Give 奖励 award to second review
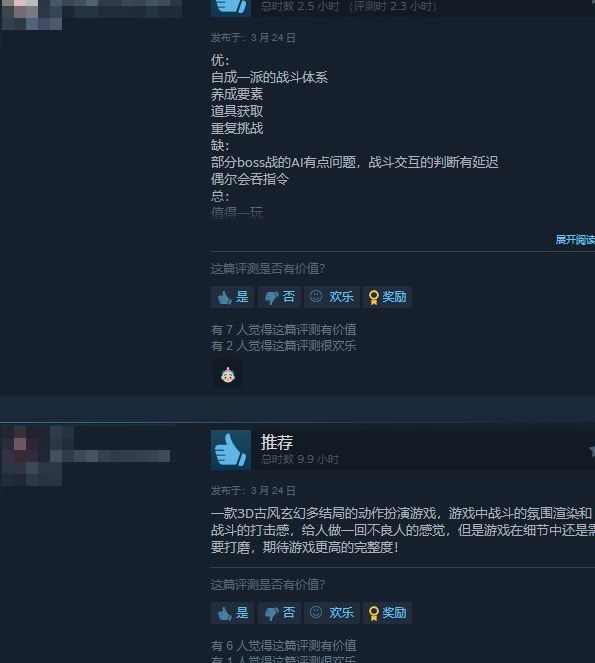The width and height of the screenshot is (595, 663). click(387, 613)
